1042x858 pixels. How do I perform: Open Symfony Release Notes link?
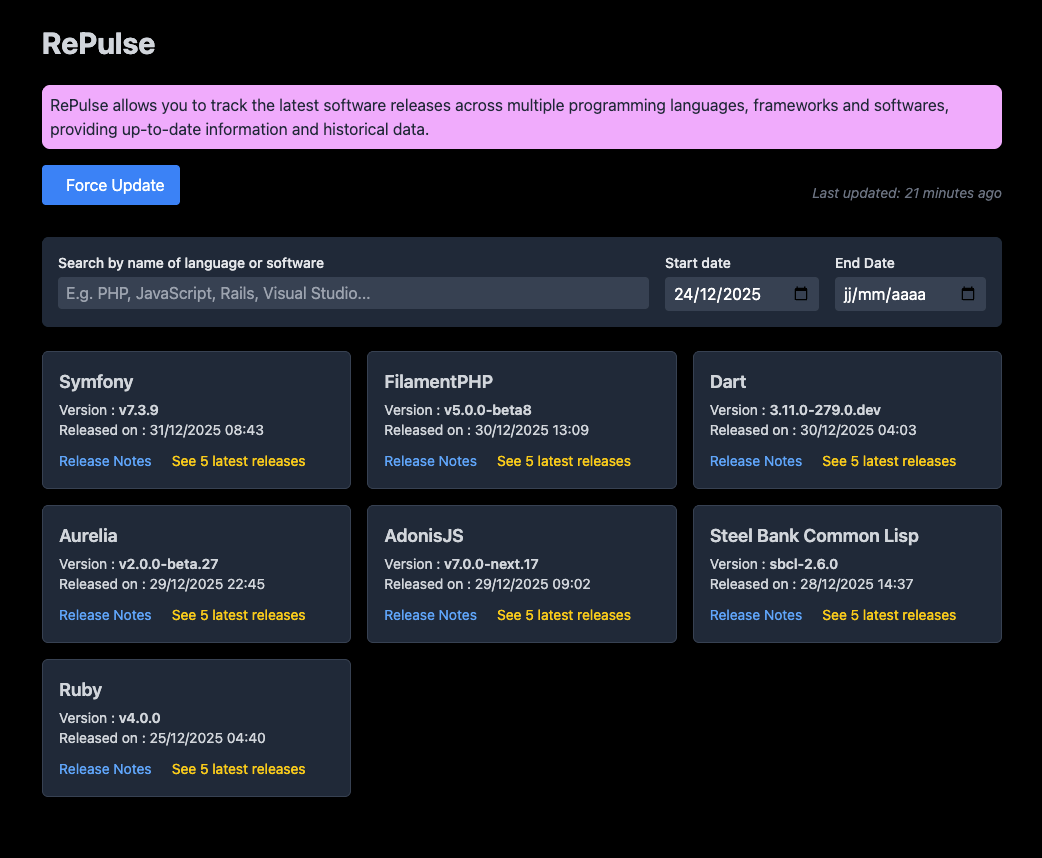click(105, 461)
